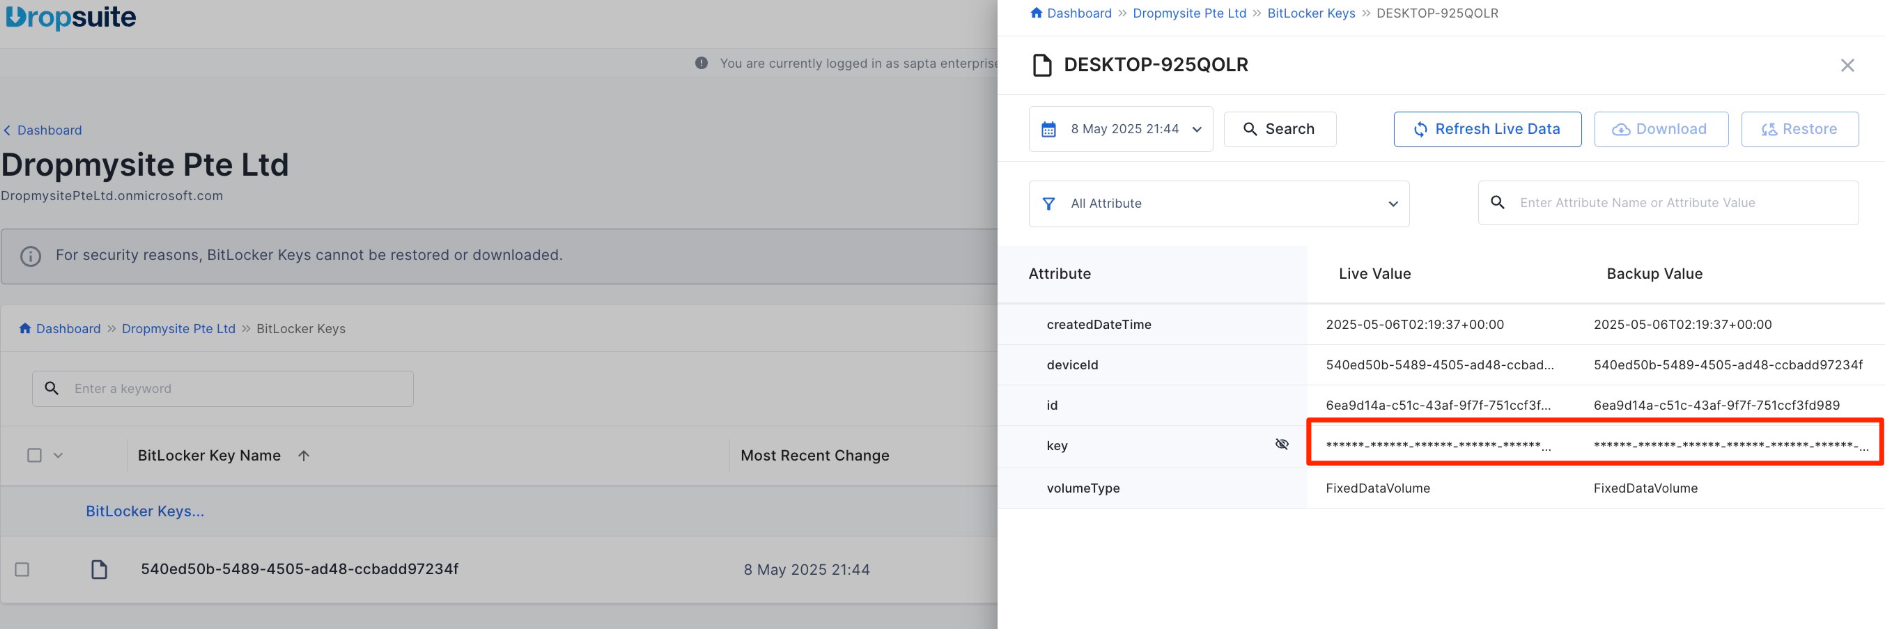Viewport: 1885px width, 629px height.
Task: Click the Attribute column header
Action: 1060,274
